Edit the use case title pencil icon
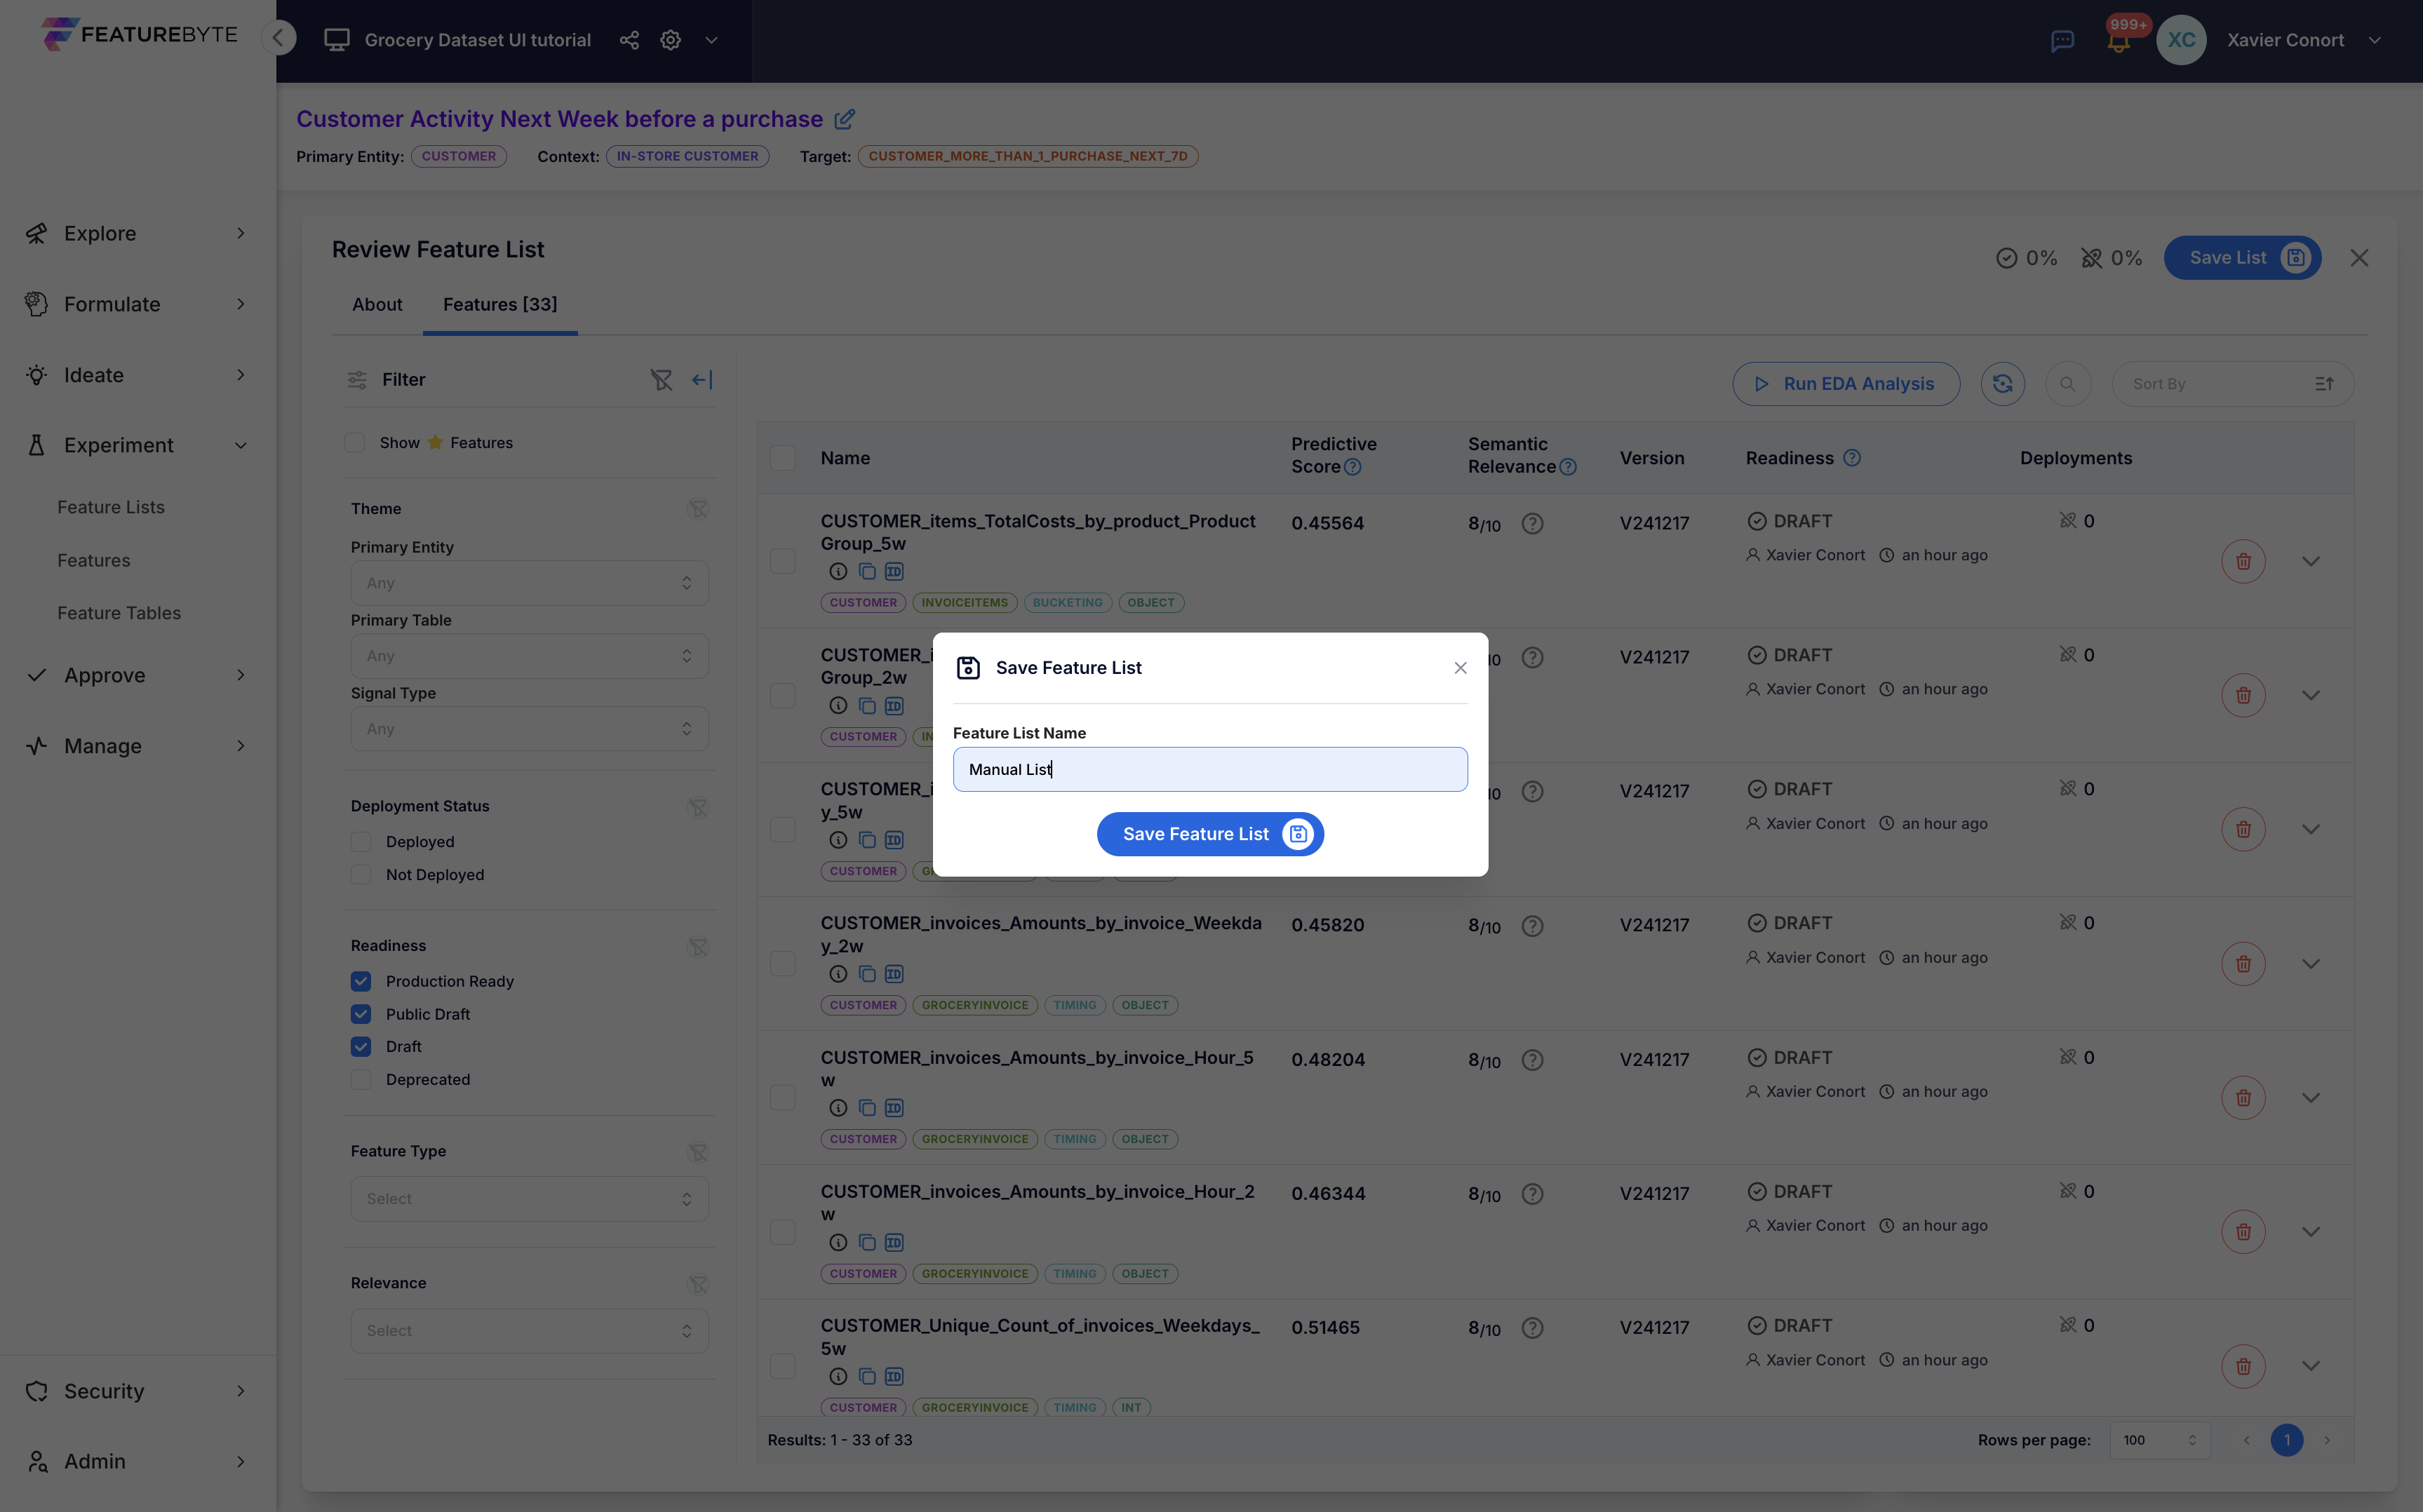The image size is (2423, 1512). (x=845, y=119)
